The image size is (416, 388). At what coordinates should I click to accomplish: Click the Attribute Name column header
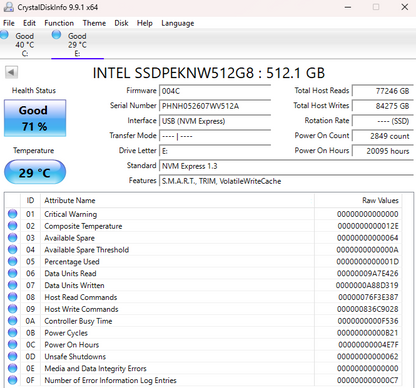tap(177, 200)
